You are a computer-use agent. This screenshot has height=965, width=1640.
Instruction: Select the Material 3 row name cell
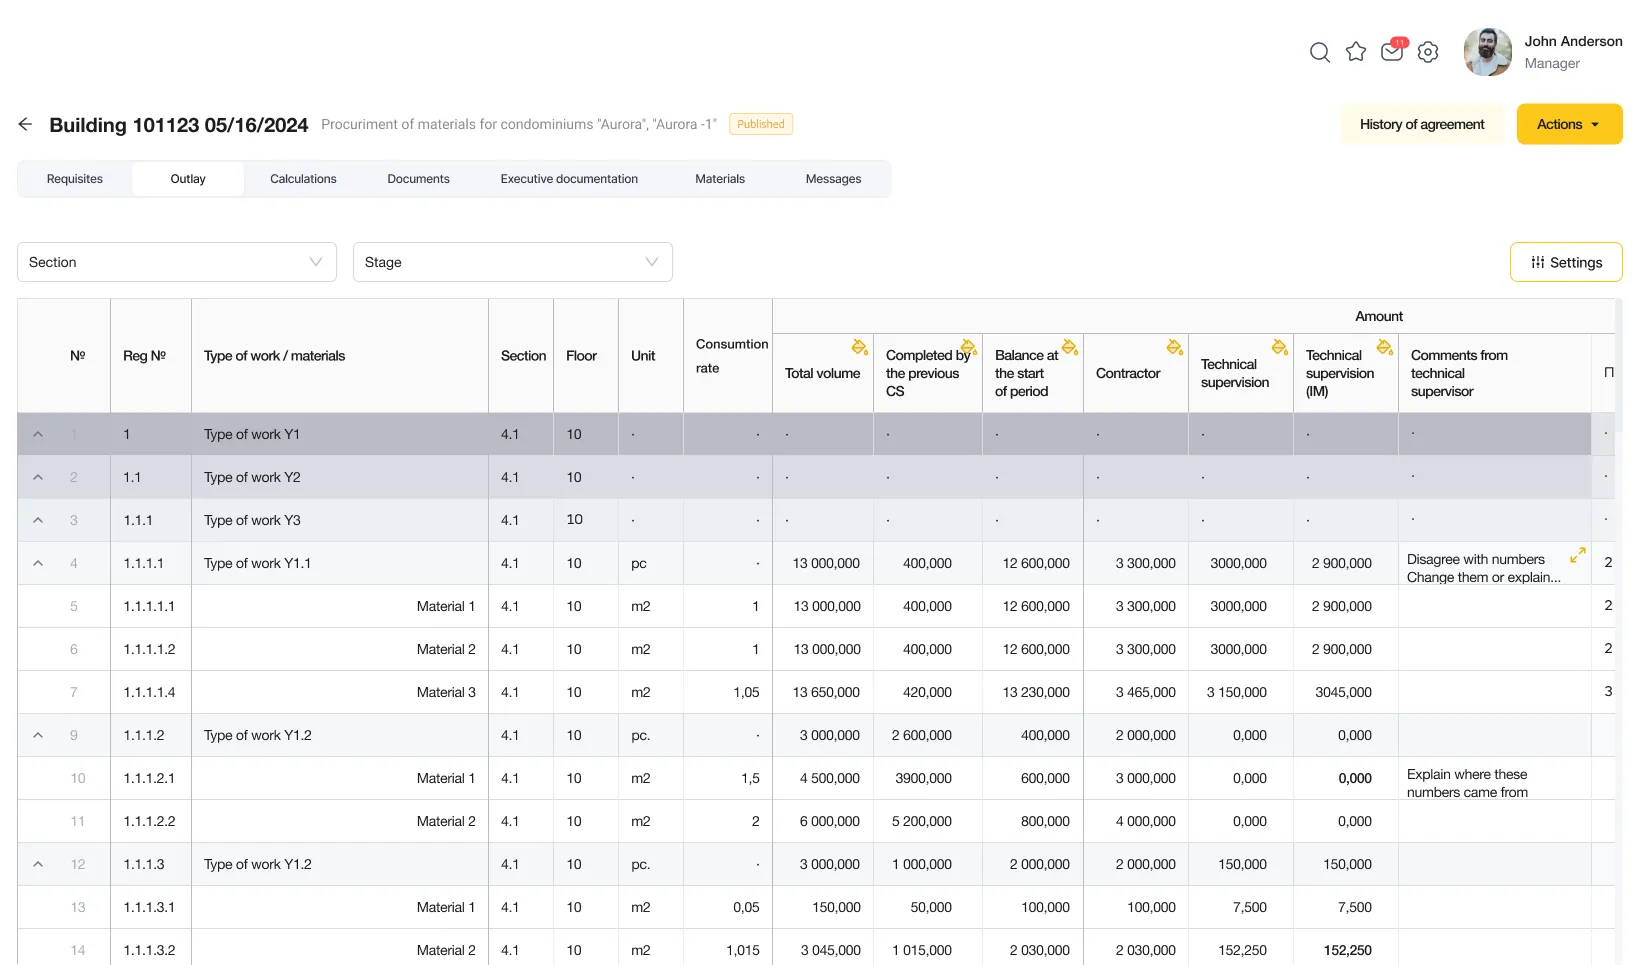[339, 692]
